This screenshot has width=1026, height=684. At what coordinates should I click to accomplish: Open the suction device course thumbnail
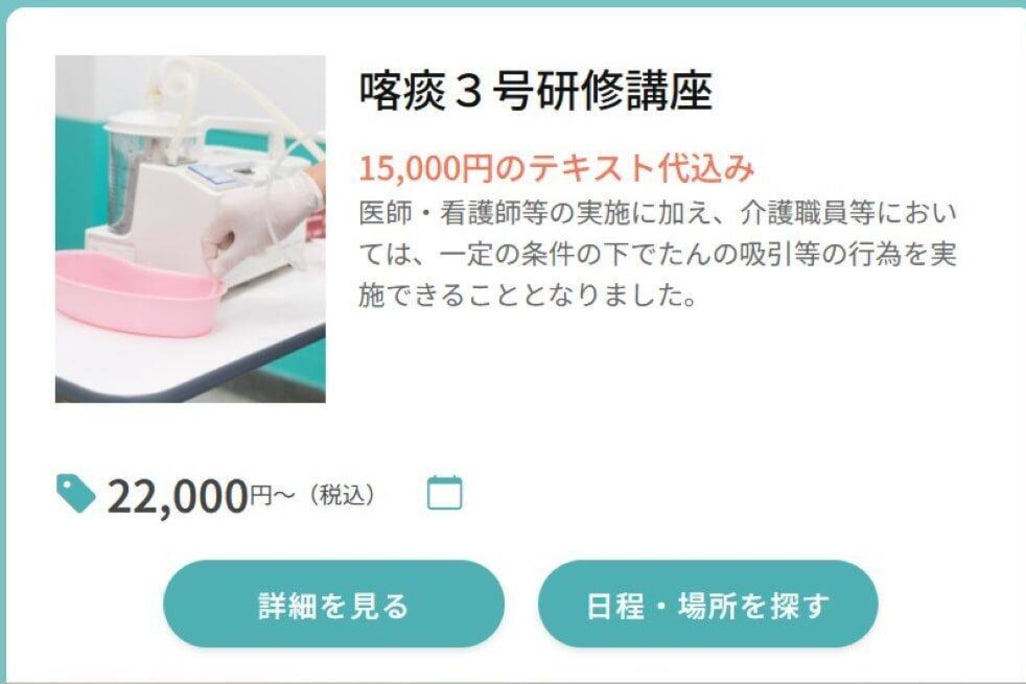(190, 229)
